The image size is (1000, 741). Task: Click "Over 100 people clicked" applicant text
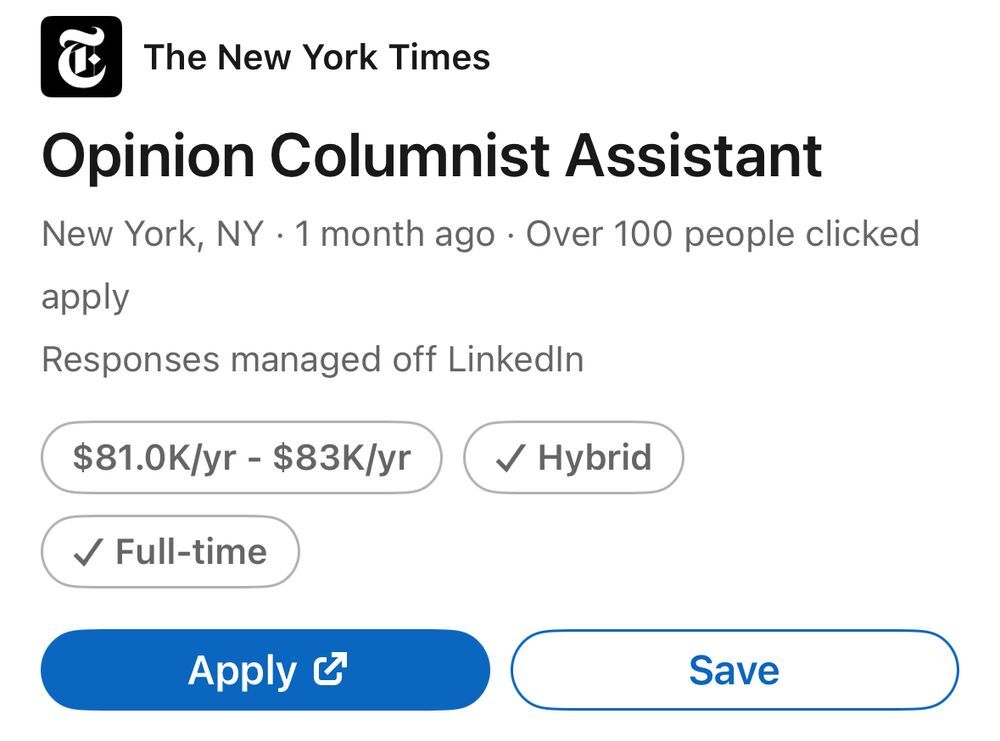tap(722, 234)
